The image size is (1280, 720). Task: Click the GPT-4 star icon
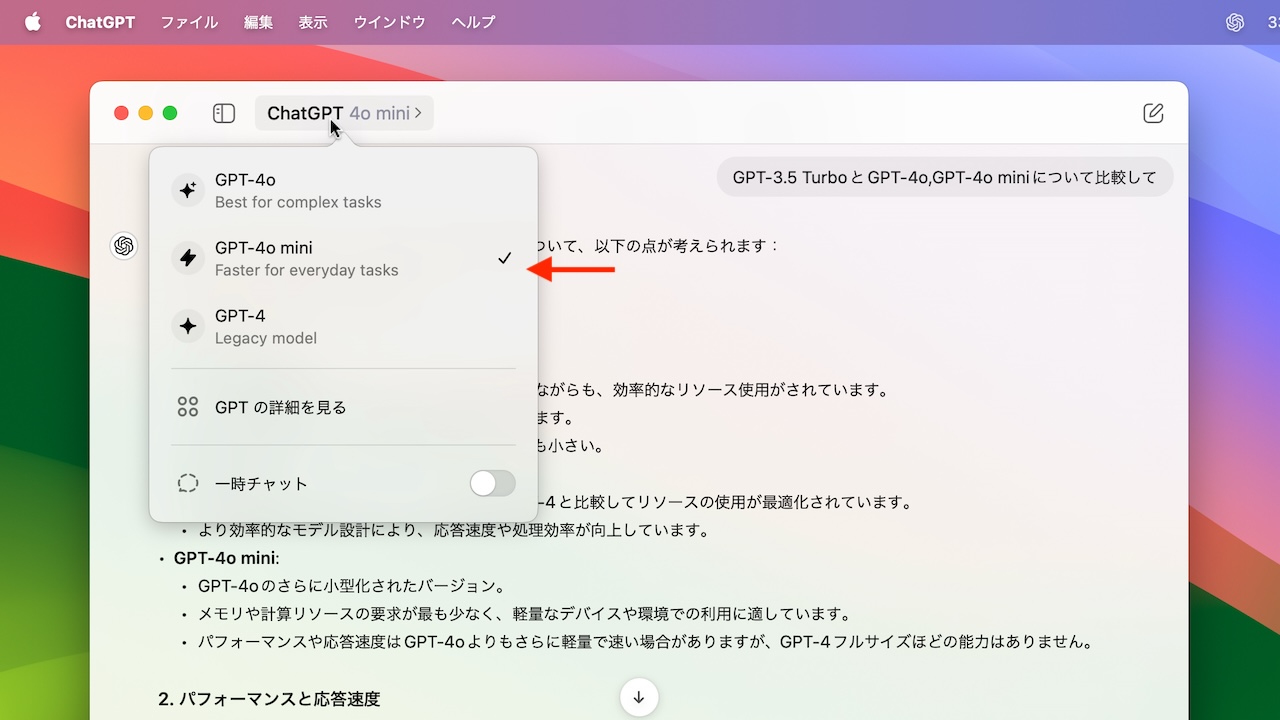point(188,326)
